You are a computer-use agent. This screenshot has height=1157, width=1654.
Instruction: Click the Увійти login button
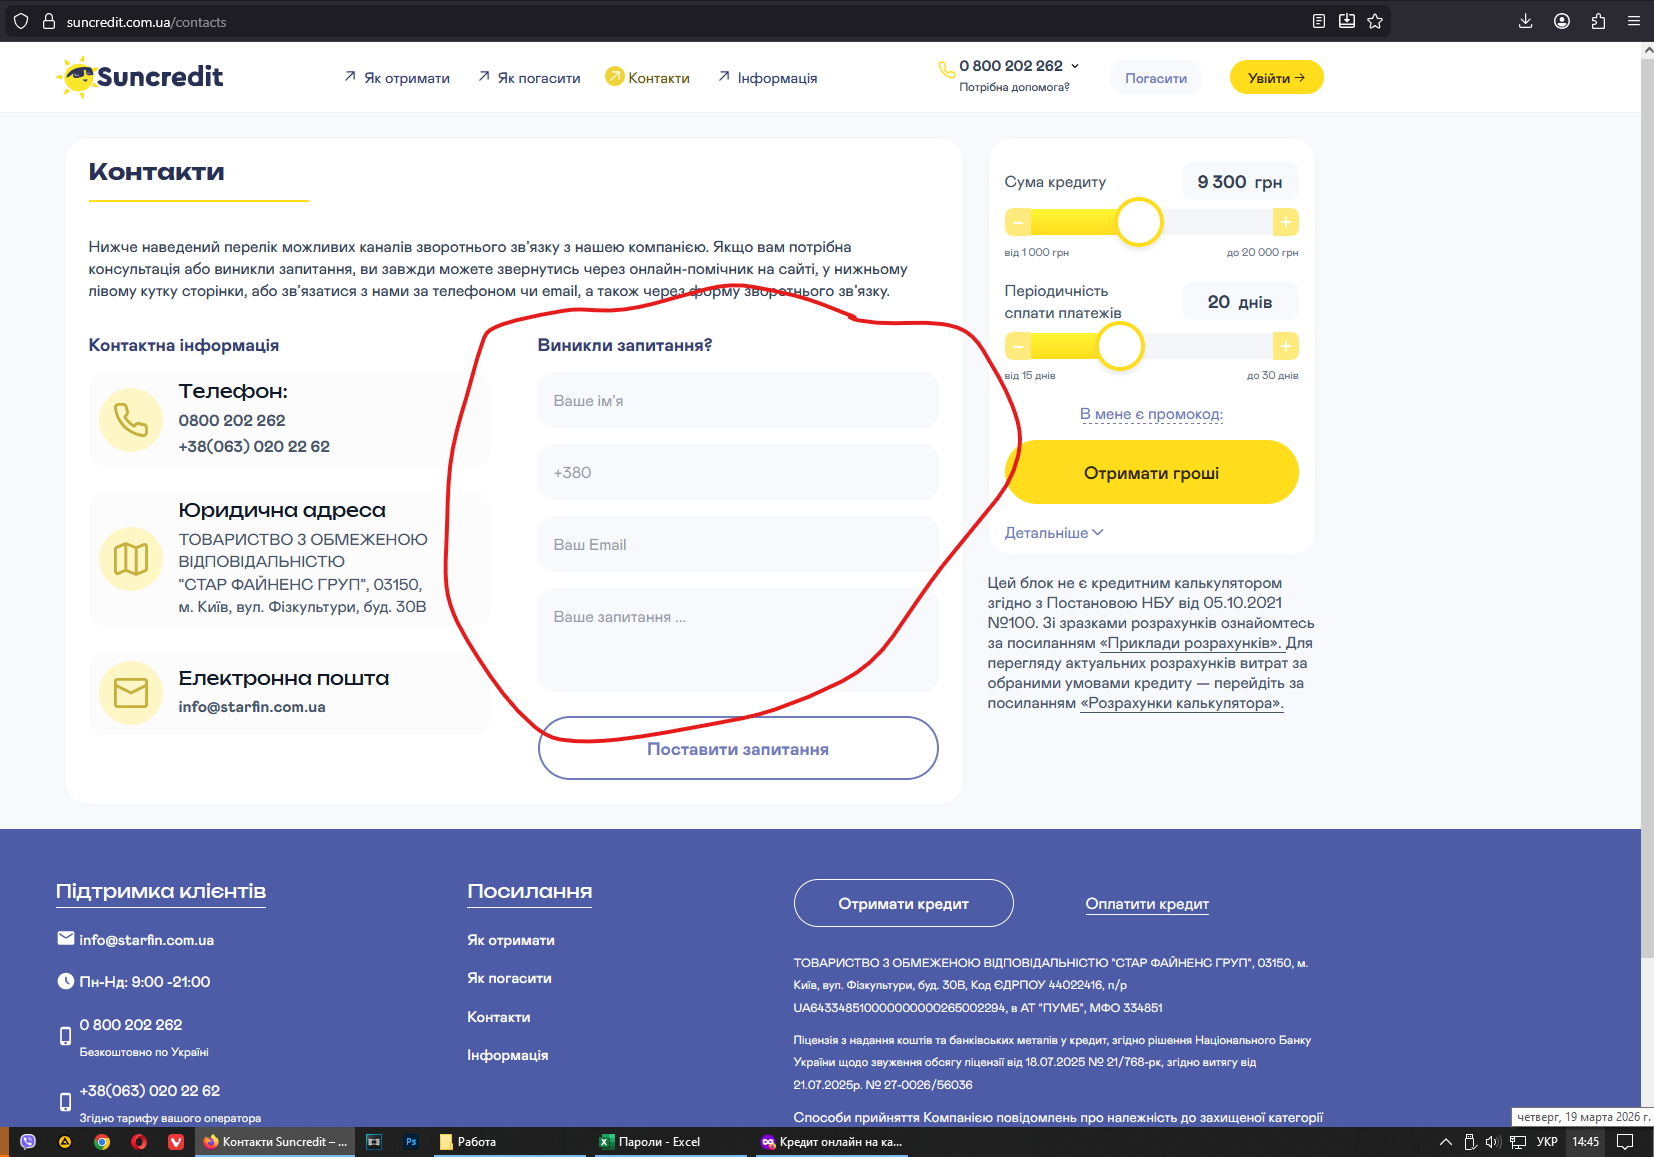(1277, 78)
